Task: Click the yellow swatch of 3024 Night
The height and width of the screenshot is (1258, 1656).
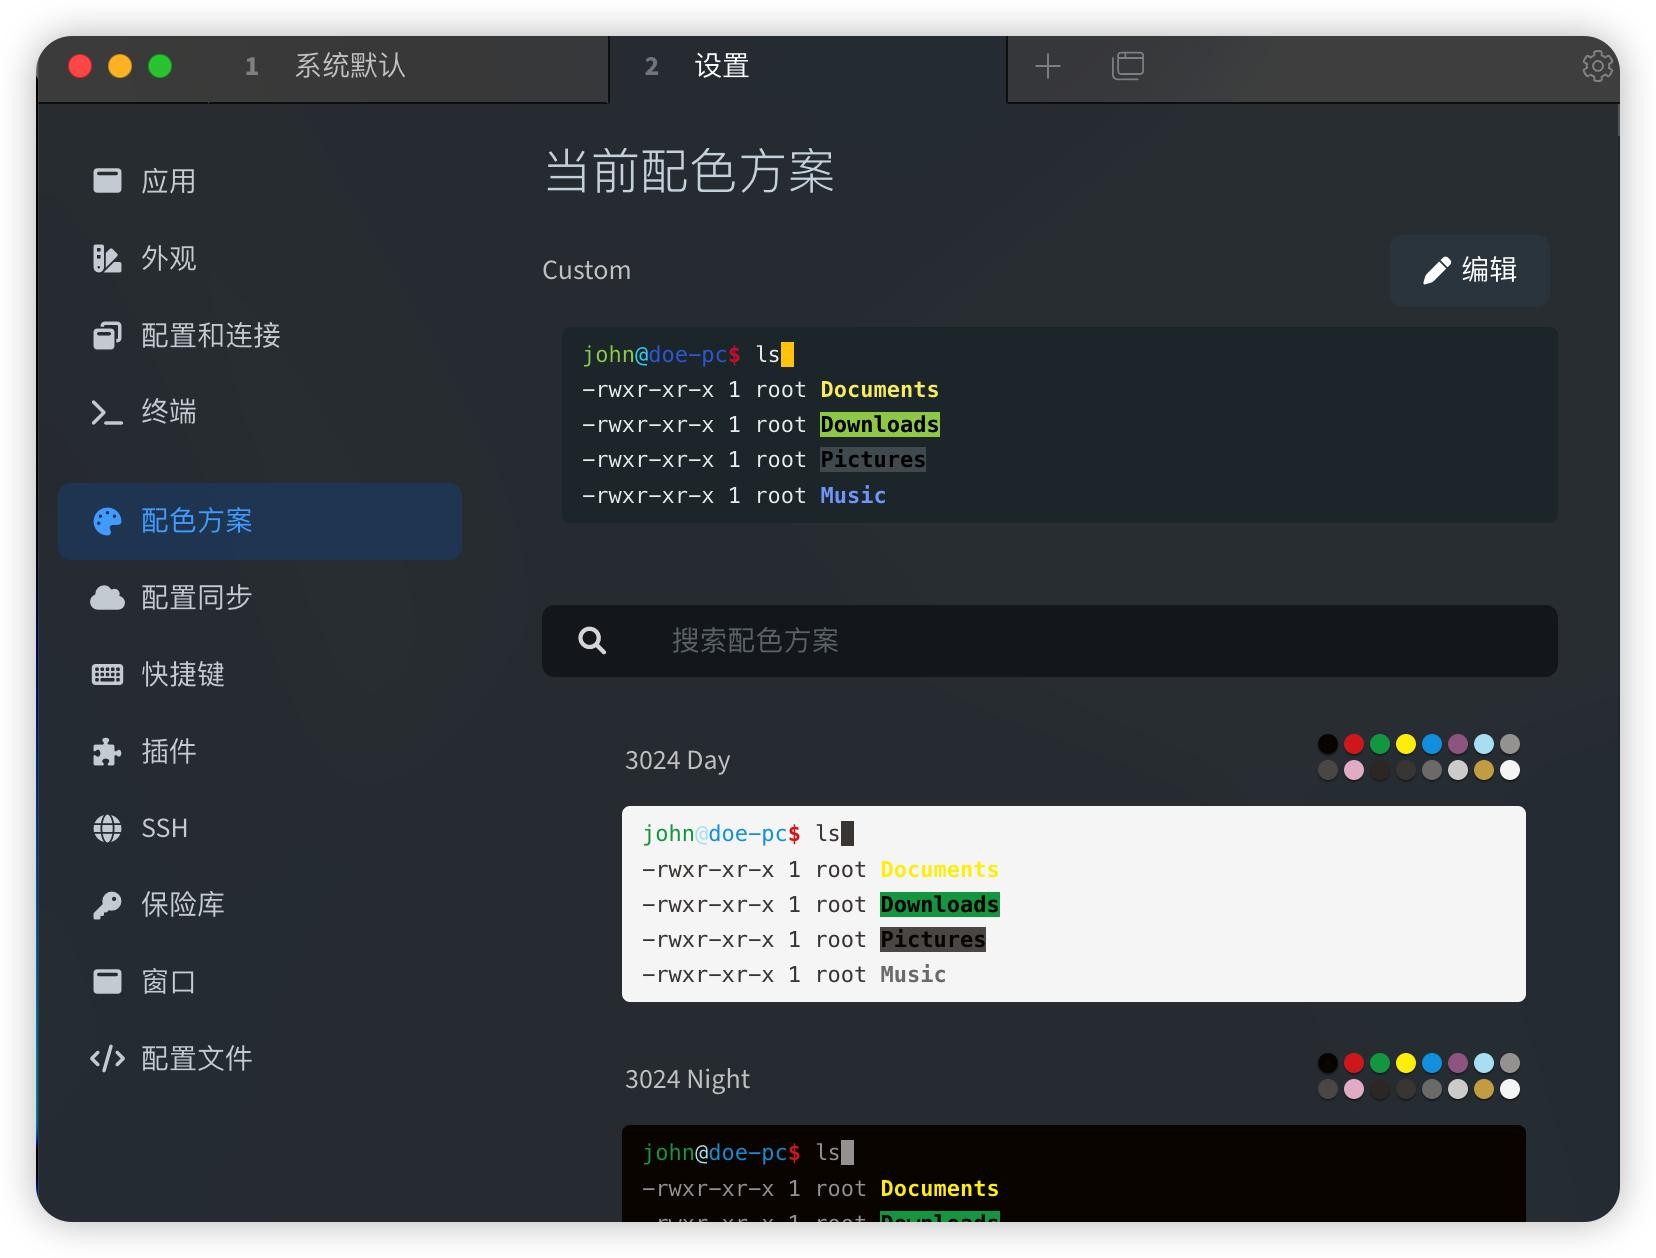Action: (1405, 1063)
